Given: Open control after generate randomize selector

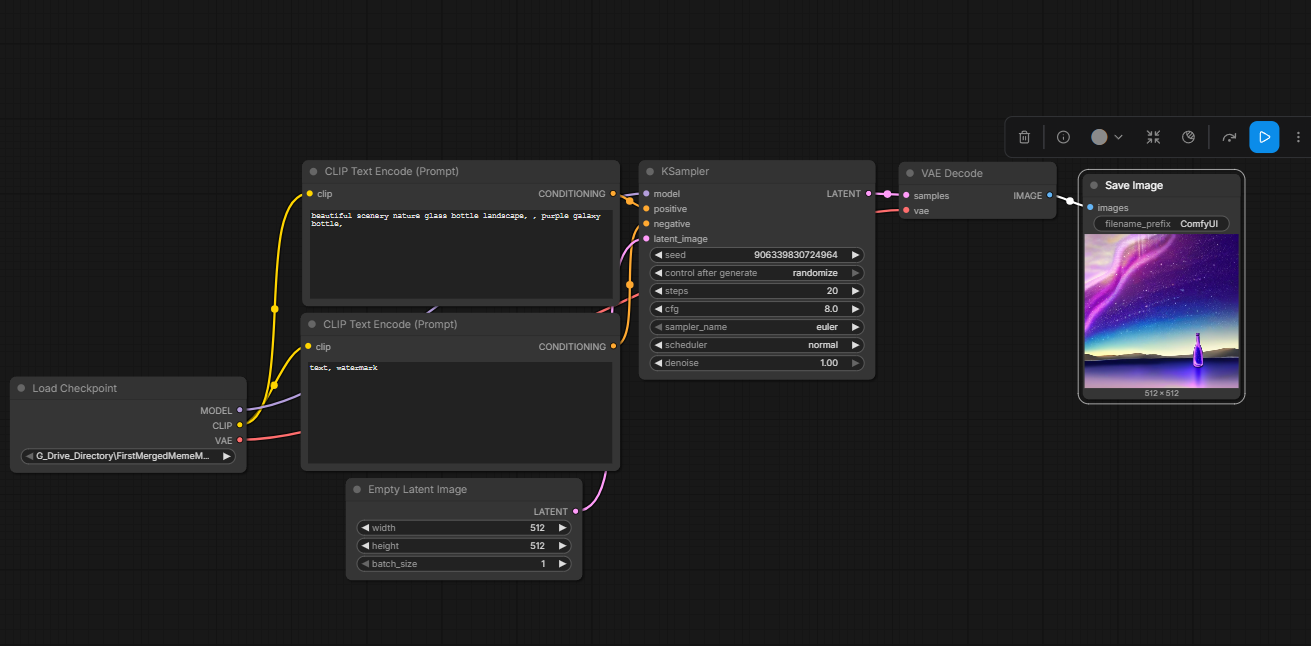Looking at the screenshot, I should click(x=757, y=273).
